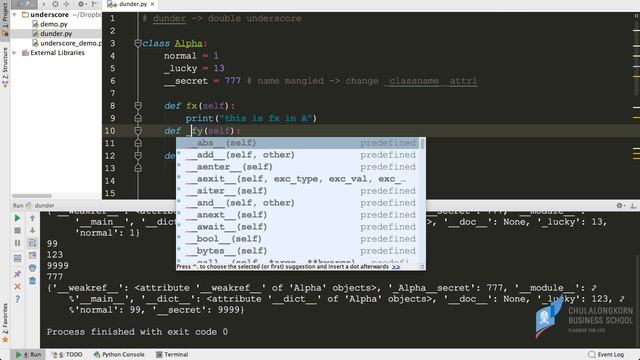Open help with the question mark icon
The width and height of the screenshot is (640, 360).
pyautogui.click(x=17, y=299)
